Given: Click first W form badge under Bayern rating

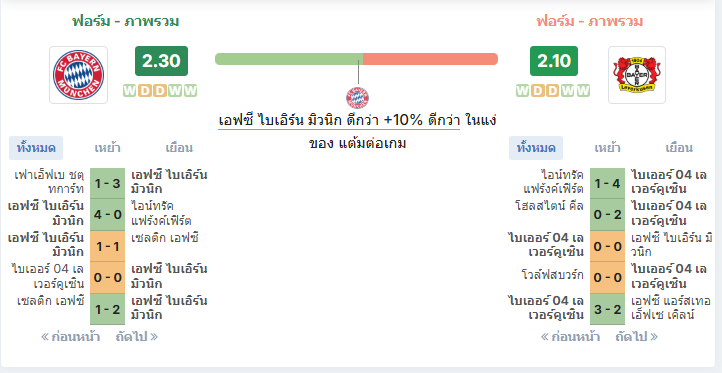Looking at the screenshot, I should [x=130, y=91].
